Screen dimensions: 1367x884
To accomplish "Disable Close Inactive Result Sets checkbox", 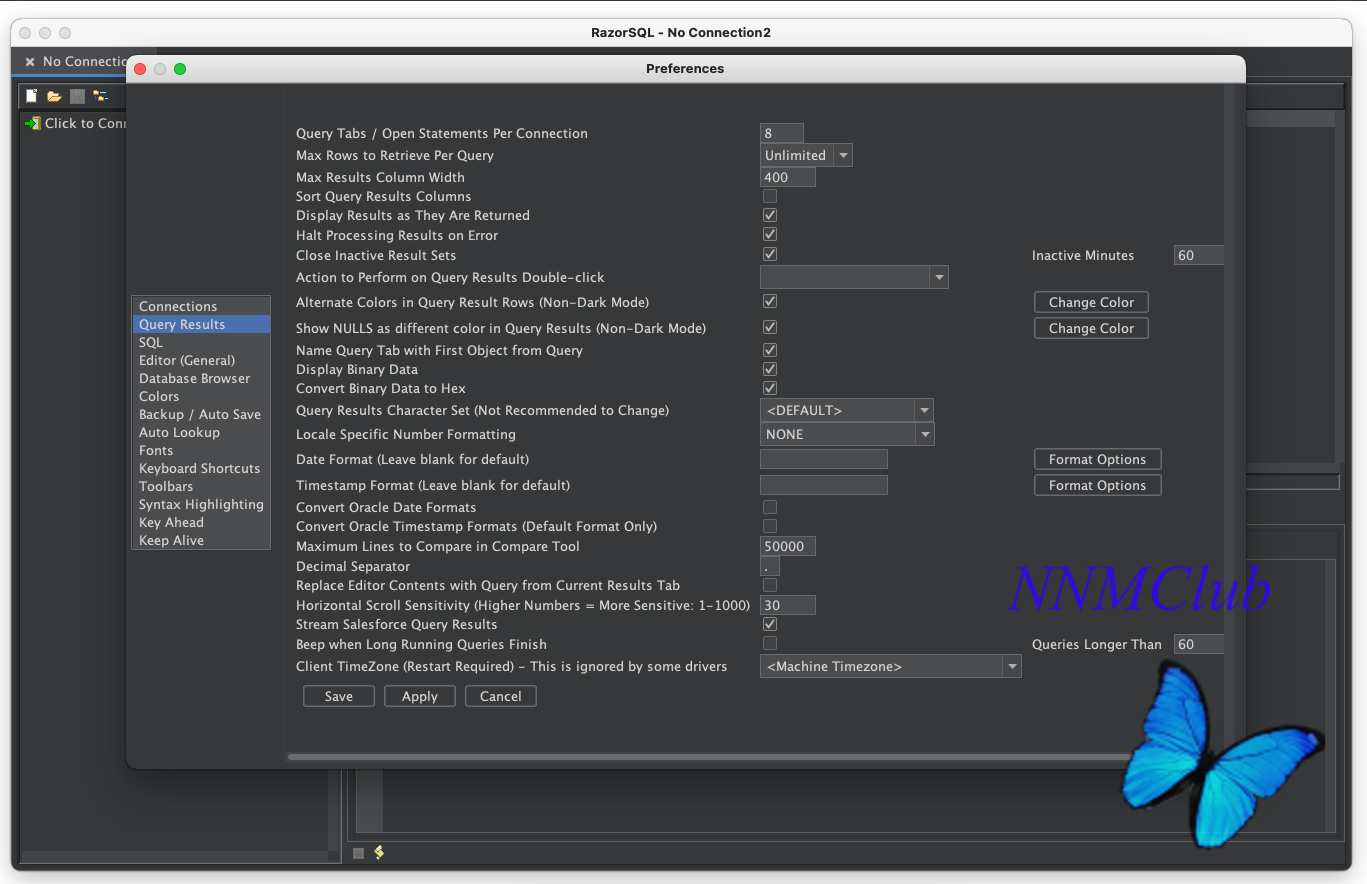I will pyautogui.click(x=770, y=255).
